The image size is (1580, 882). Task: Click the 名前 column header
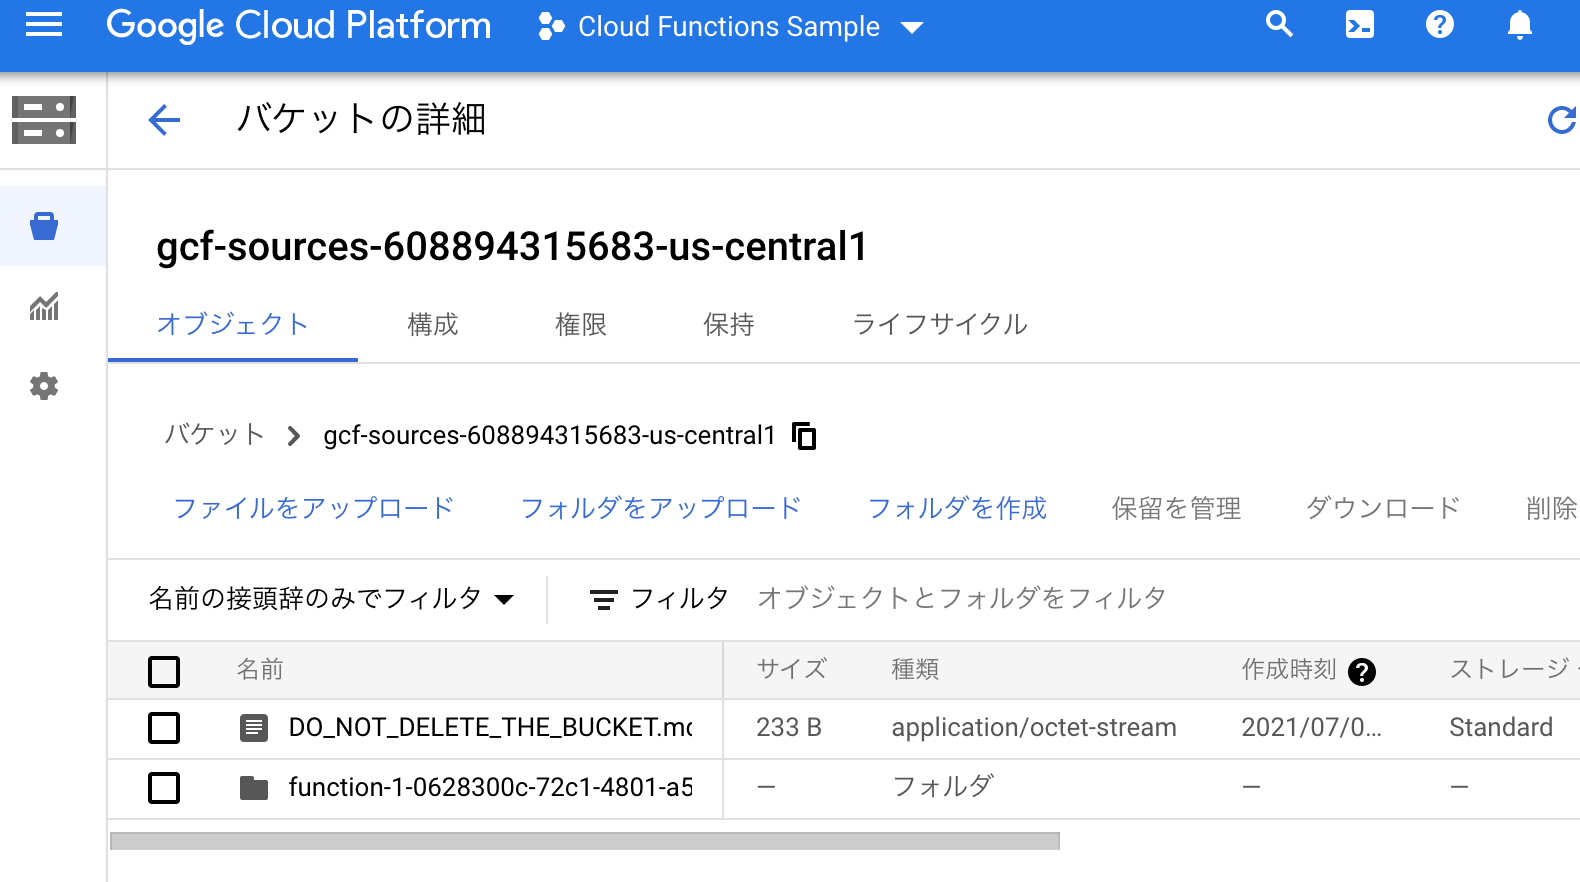[x=260, y=669]
